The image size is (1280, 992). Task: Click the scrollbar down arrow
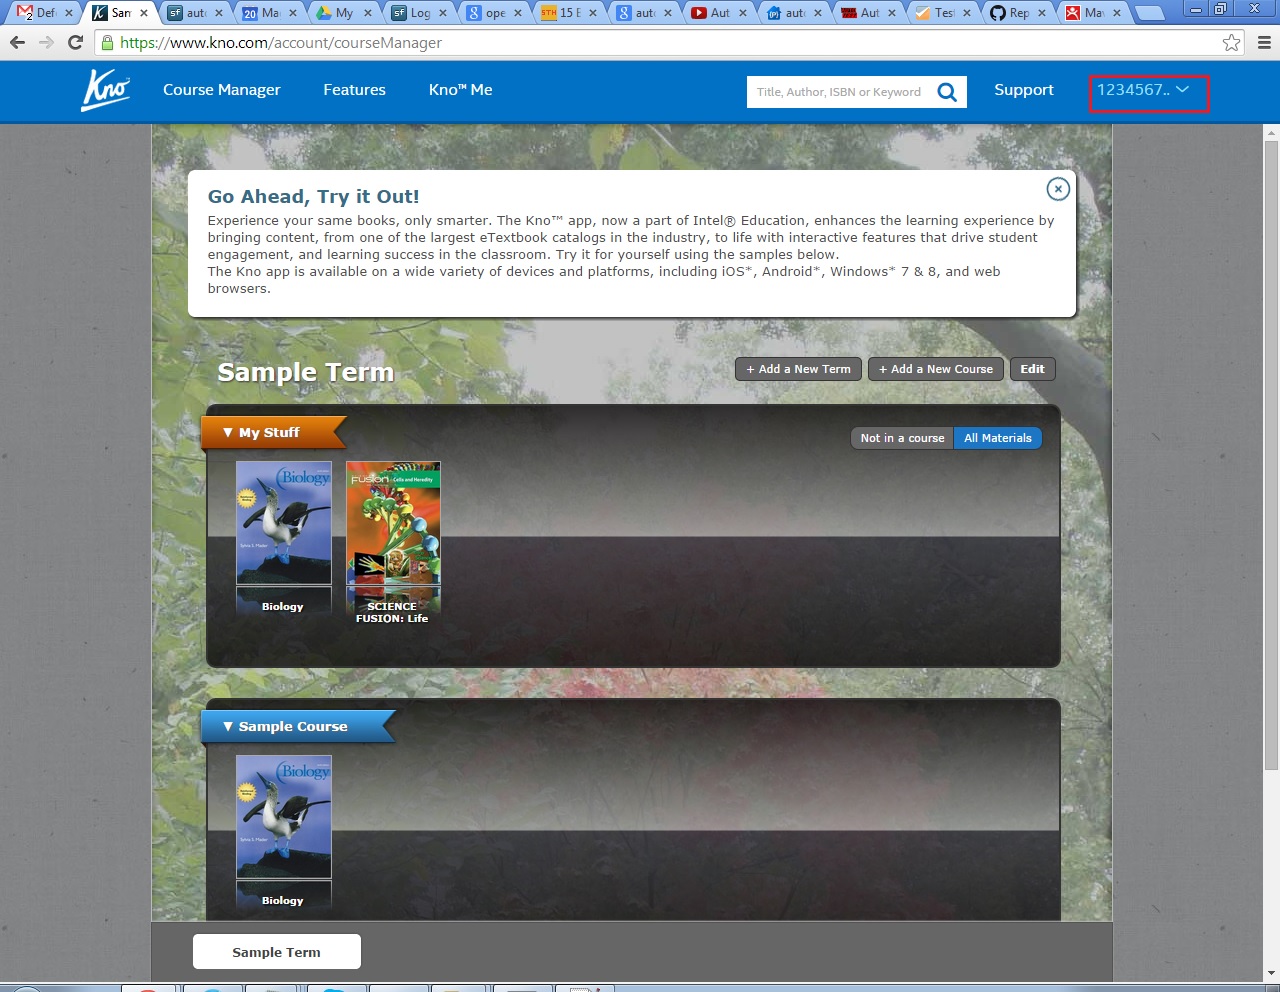click(1271, 973)
